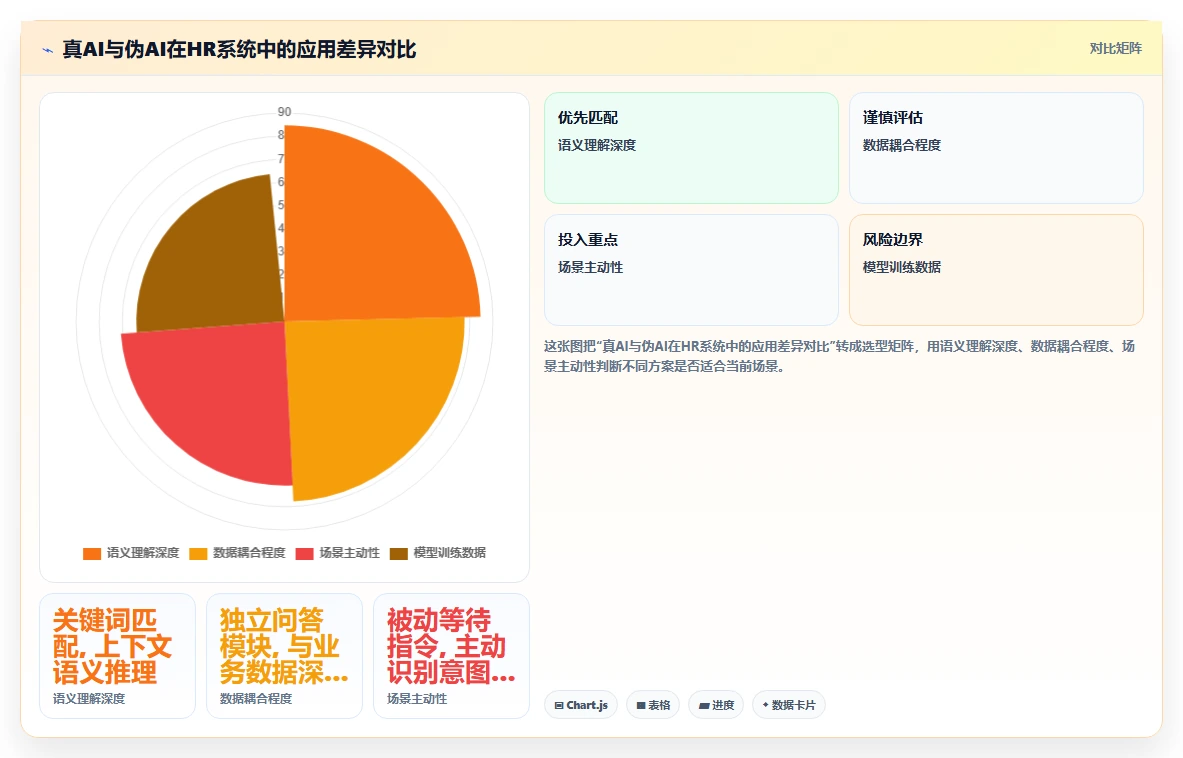Open the 优先匹配 card

[x=691, y=148]
